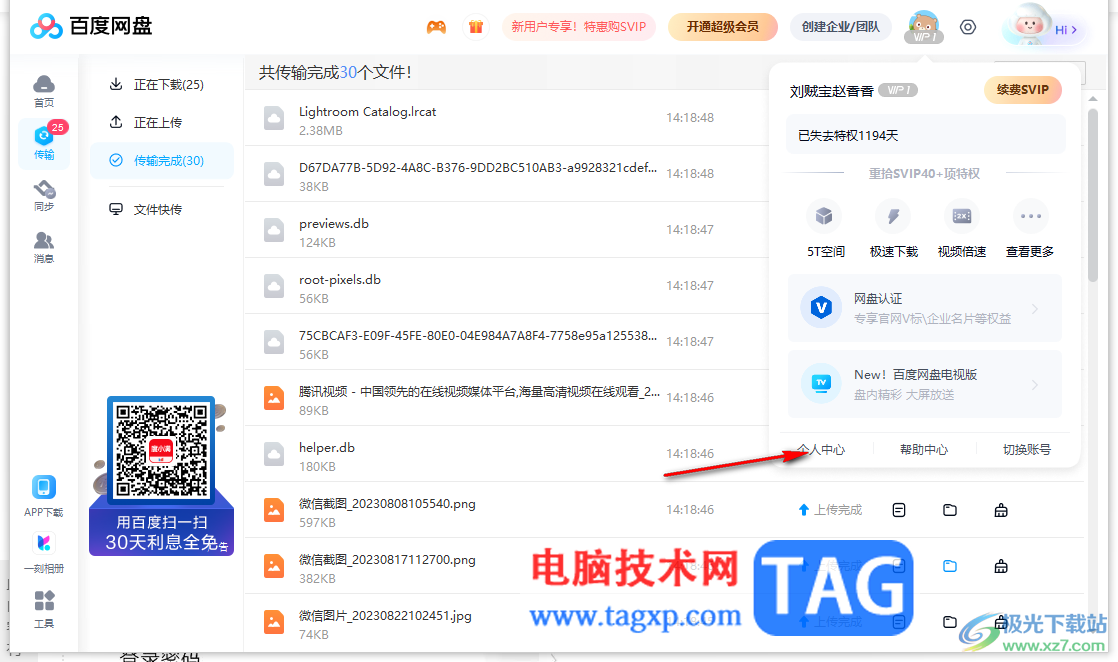Open blue folder icon for 微信截图_20230817112700.png row
The width and height of the screenshot is (1118, 662).
click(950, 566)
